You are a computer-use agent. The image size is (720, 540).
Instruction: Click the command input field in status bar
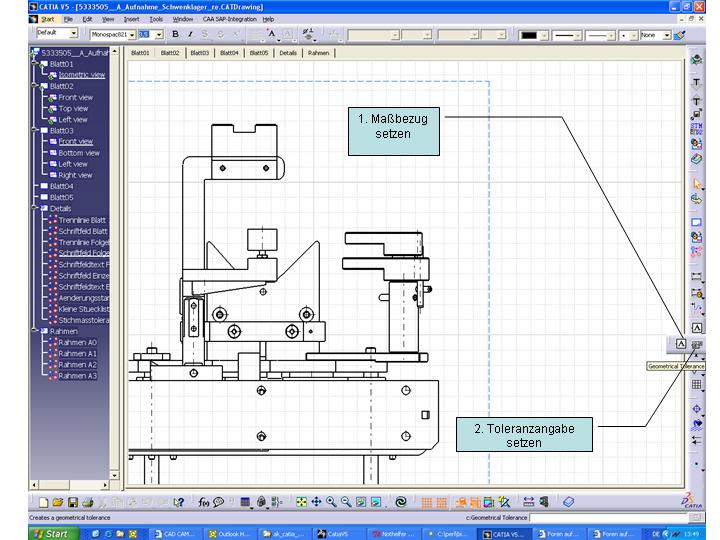609,518
